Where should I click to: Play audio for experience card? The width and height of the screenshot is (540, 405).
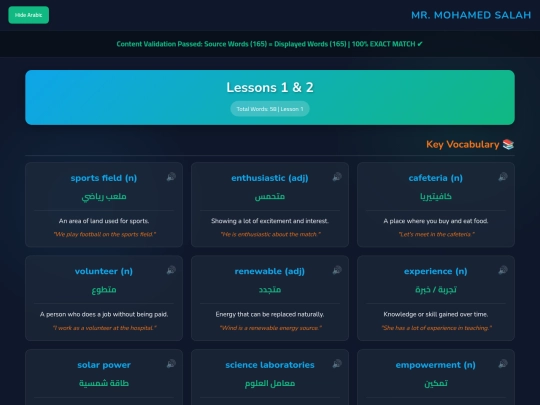(503, 270)
